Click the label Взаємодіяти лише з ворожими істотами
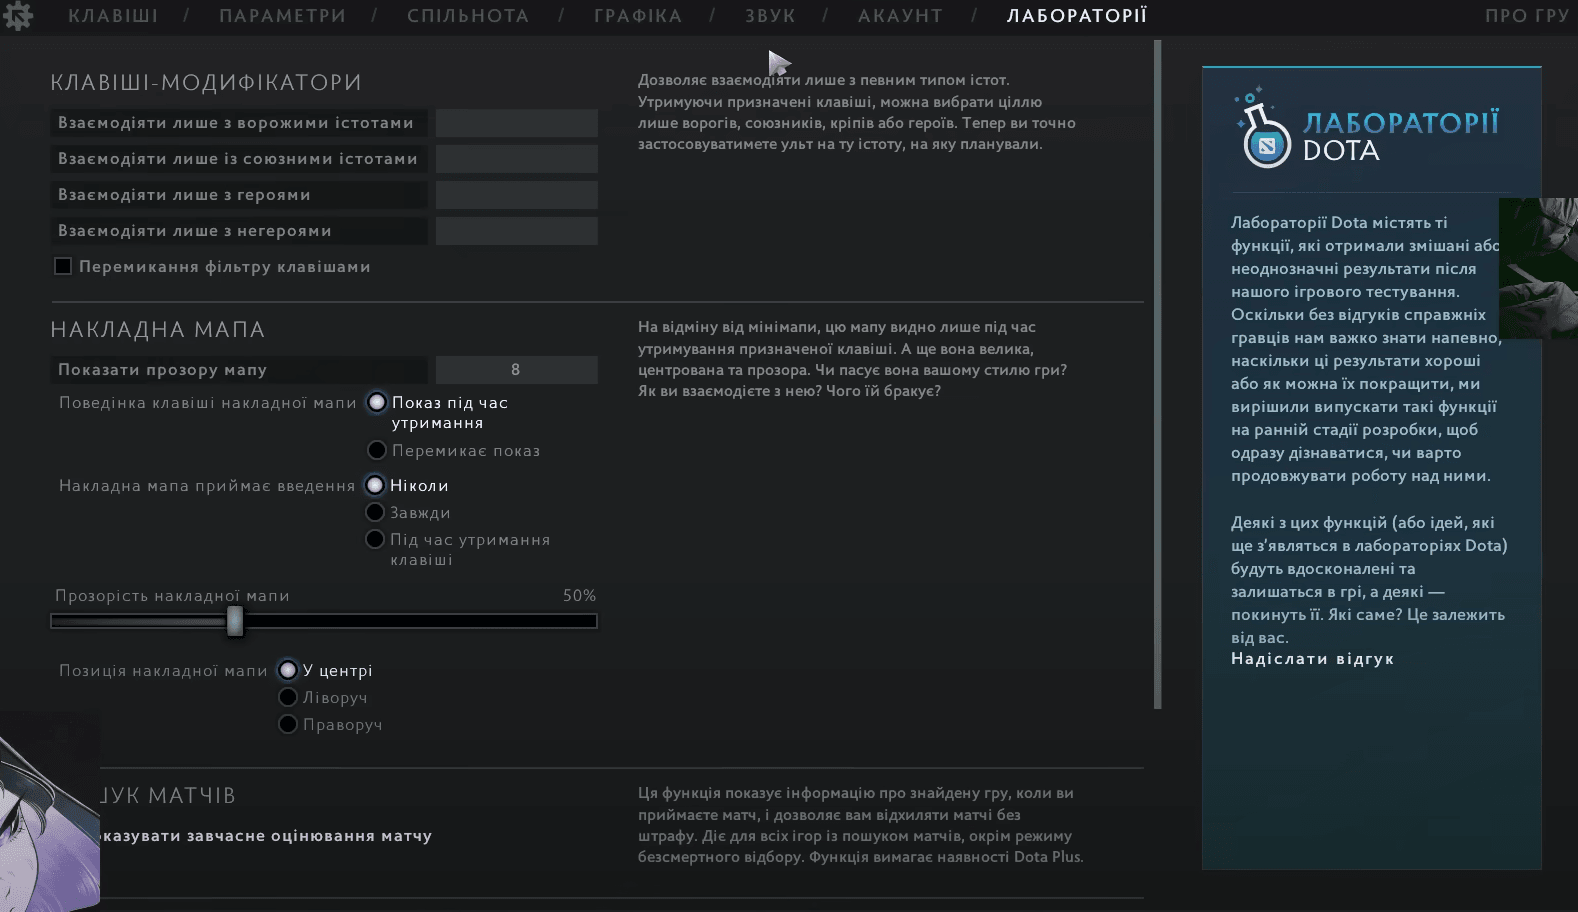Screen dimensions: 1578x912 [236, 123]
